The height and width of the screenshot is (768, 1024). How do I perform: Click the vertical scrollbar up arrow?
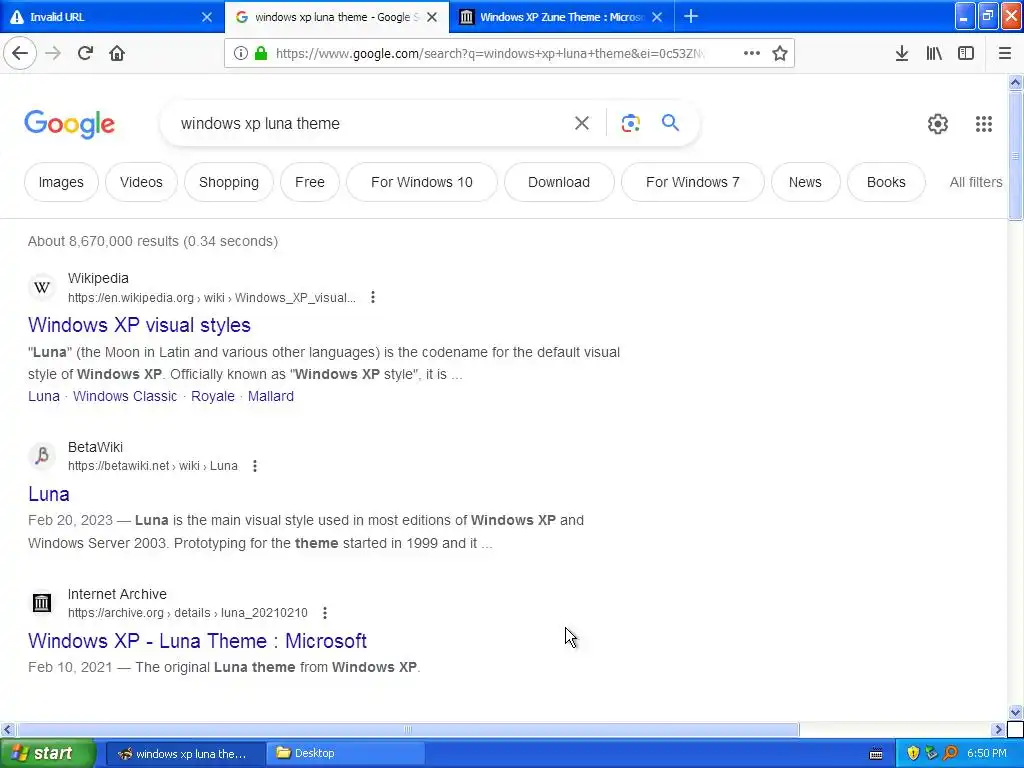pos(1016,82)
